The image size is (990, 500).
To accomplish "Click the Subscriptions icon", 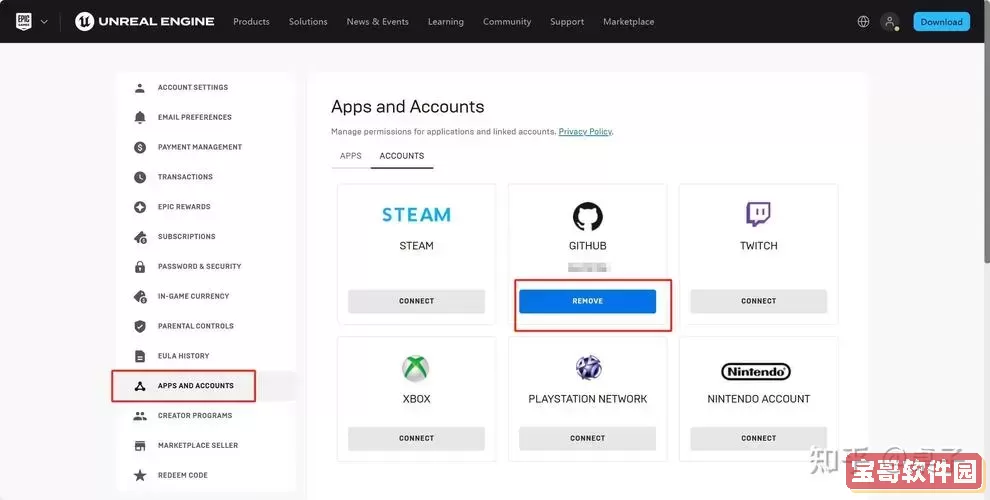I will 140,237.
